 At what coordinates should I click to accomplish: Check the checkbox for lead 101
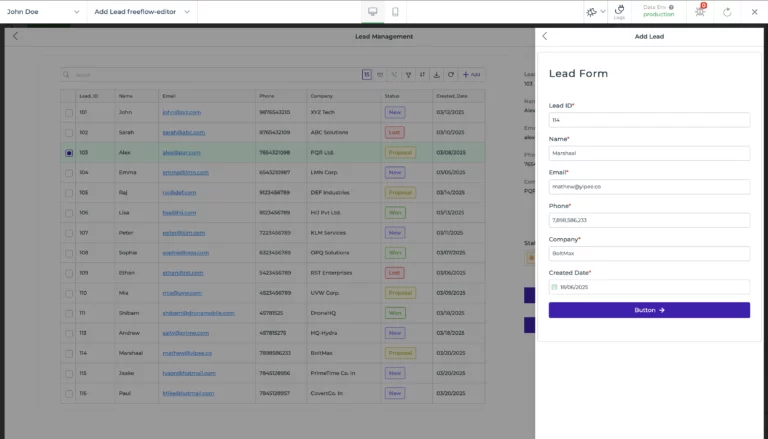69,112
